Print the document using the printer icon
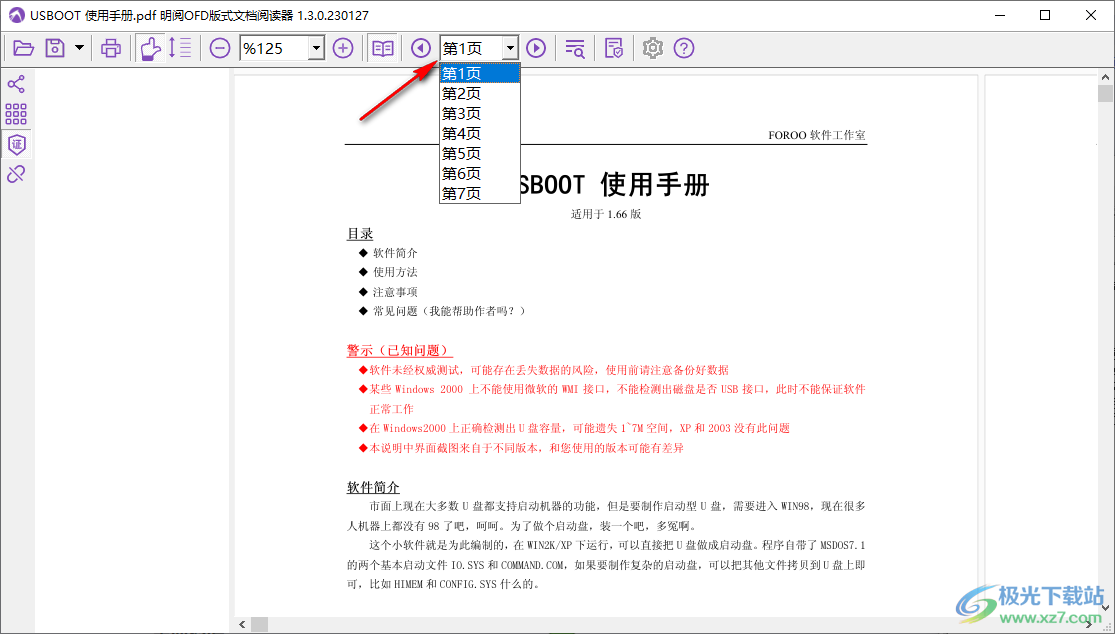 [110, 48]
